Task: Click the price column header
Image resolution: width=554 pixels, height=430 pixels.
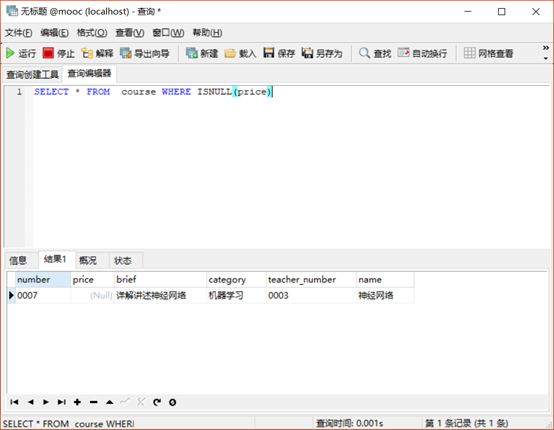Action: [93, 279]
